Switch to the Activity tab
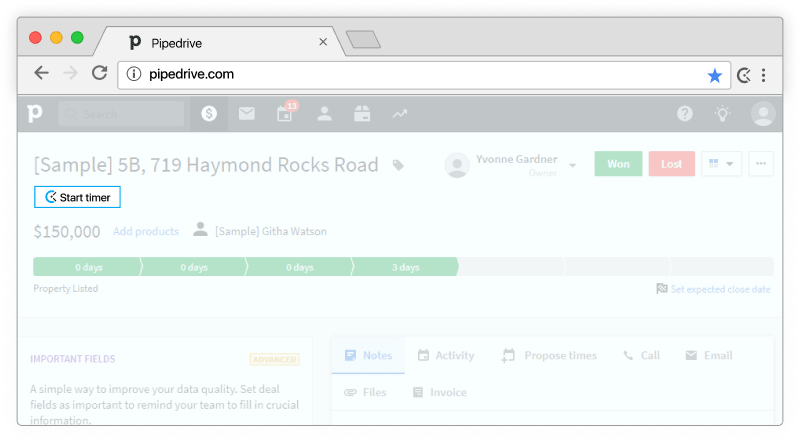Viewport: 800px width, 443px height. [x=446, y=355]
